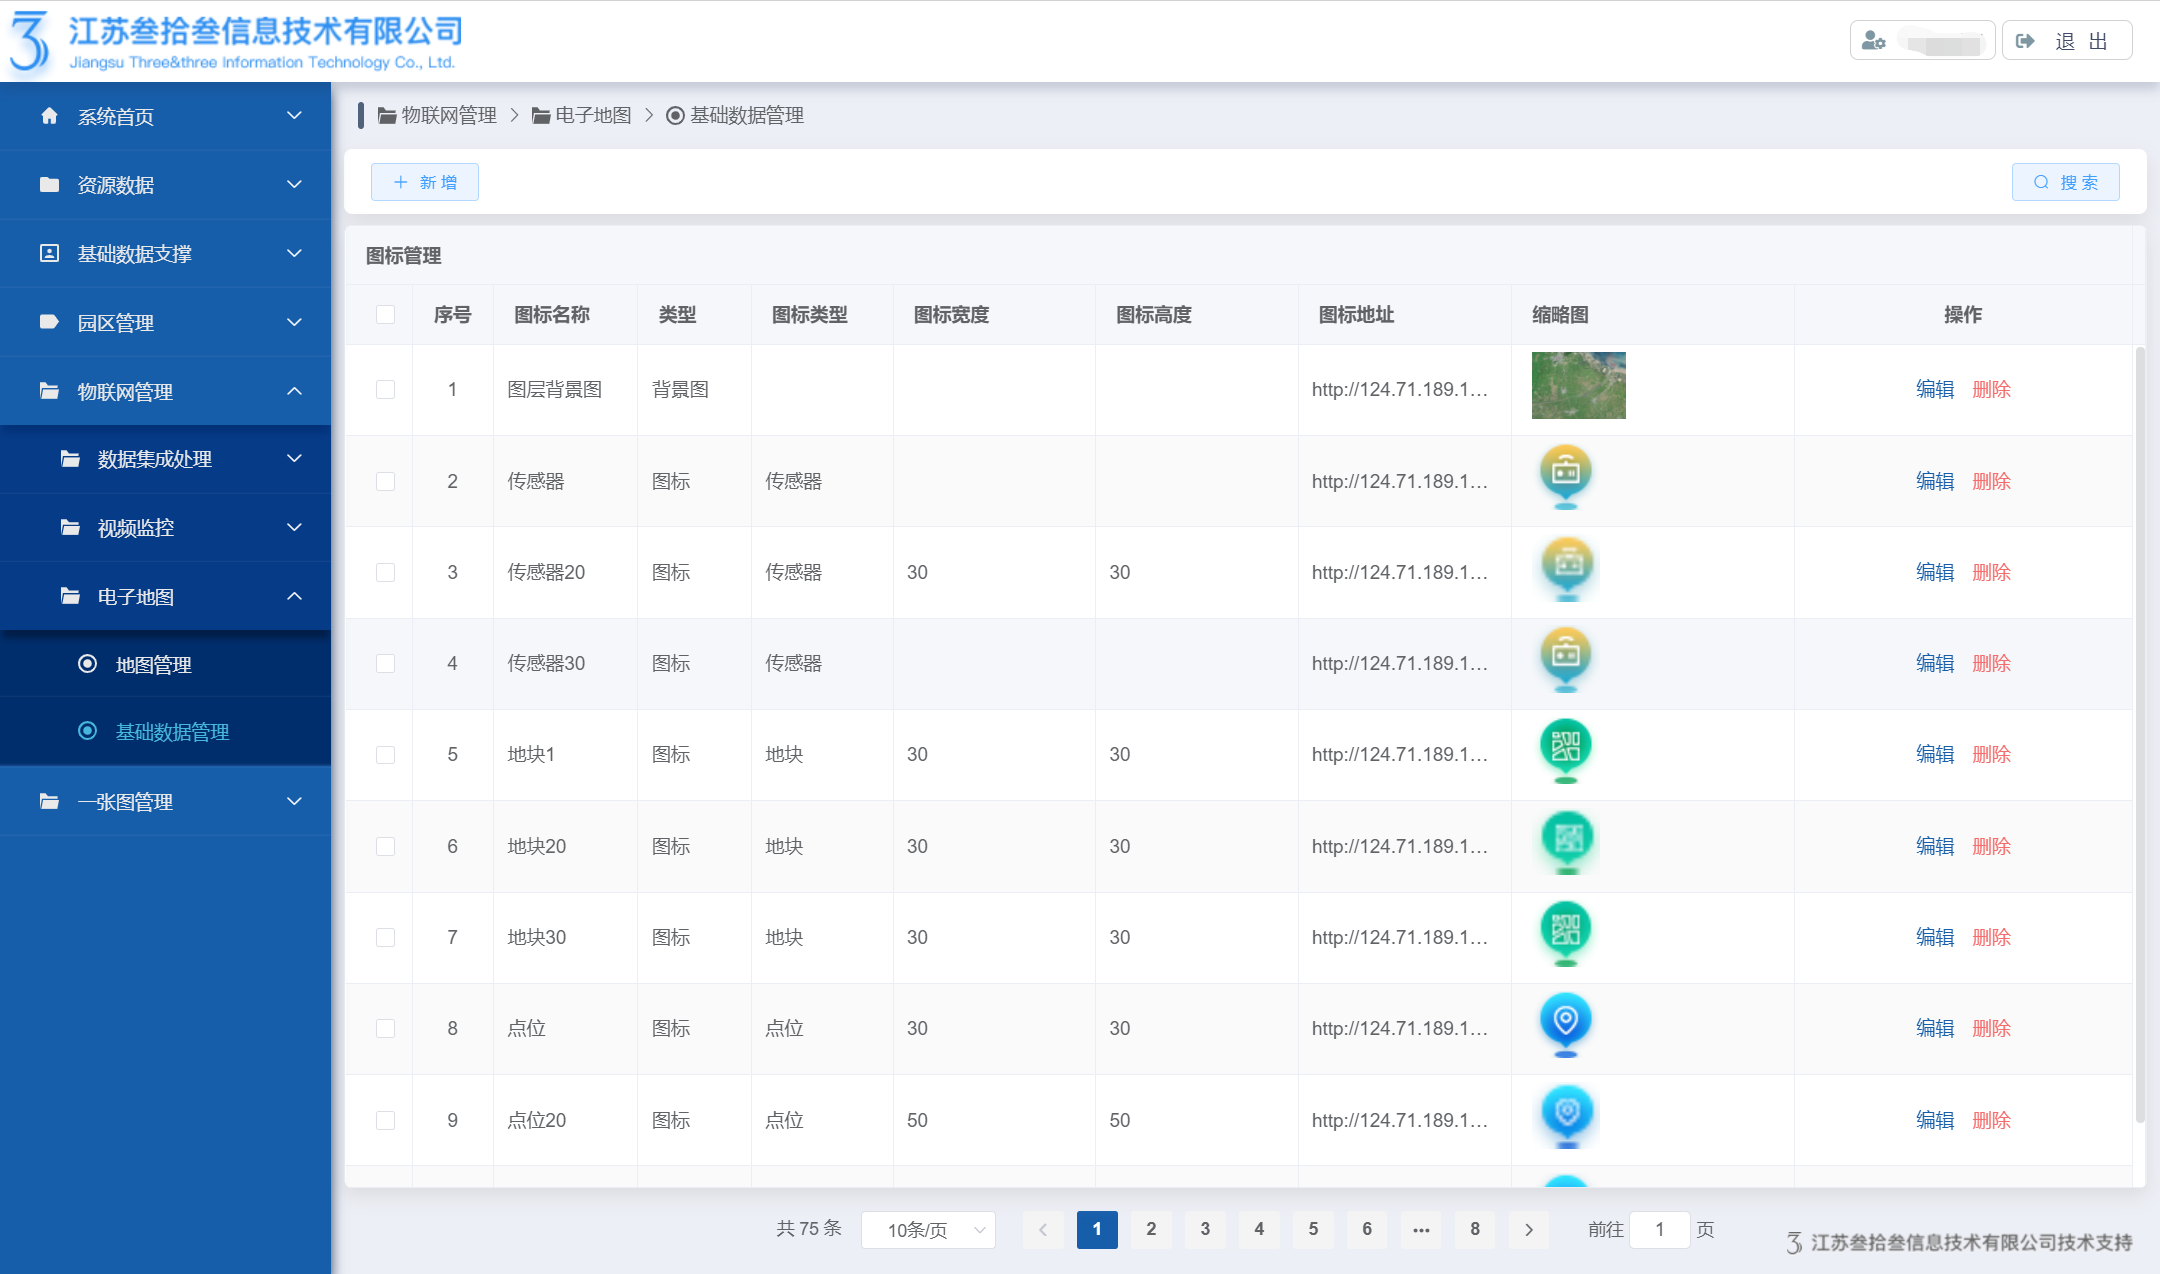
Task: Click the logout arrow icon beside 退出
Action: (x=2025, y=41)
